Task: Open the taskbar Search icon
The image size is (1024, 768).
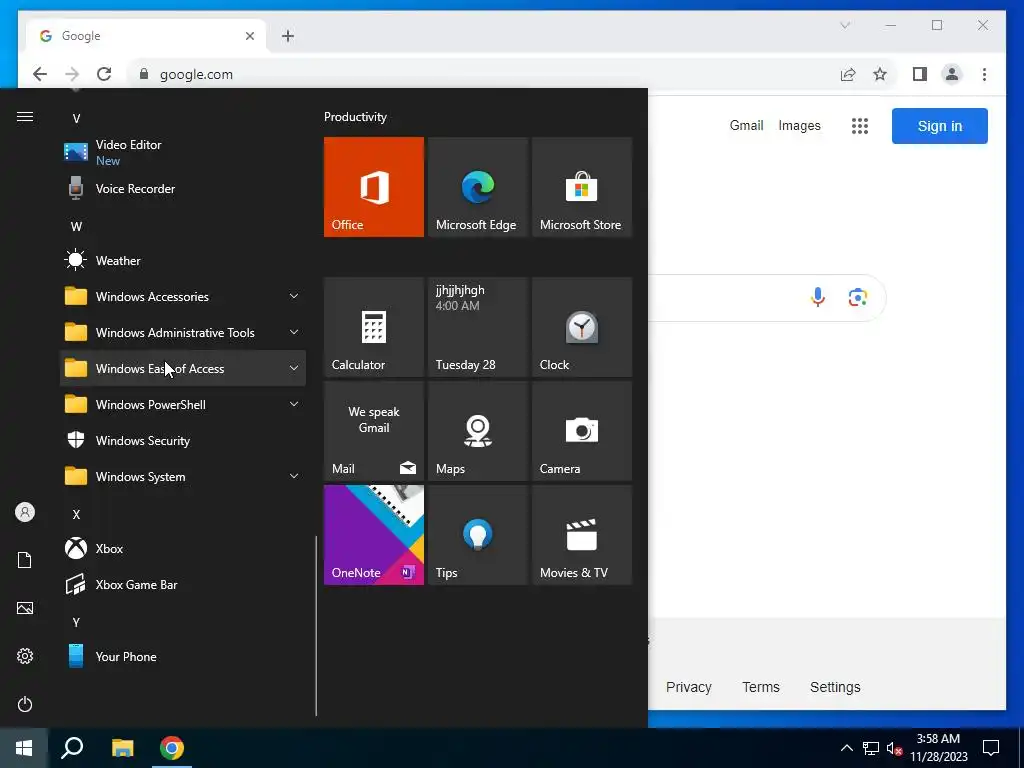Action: pos(72,748)
